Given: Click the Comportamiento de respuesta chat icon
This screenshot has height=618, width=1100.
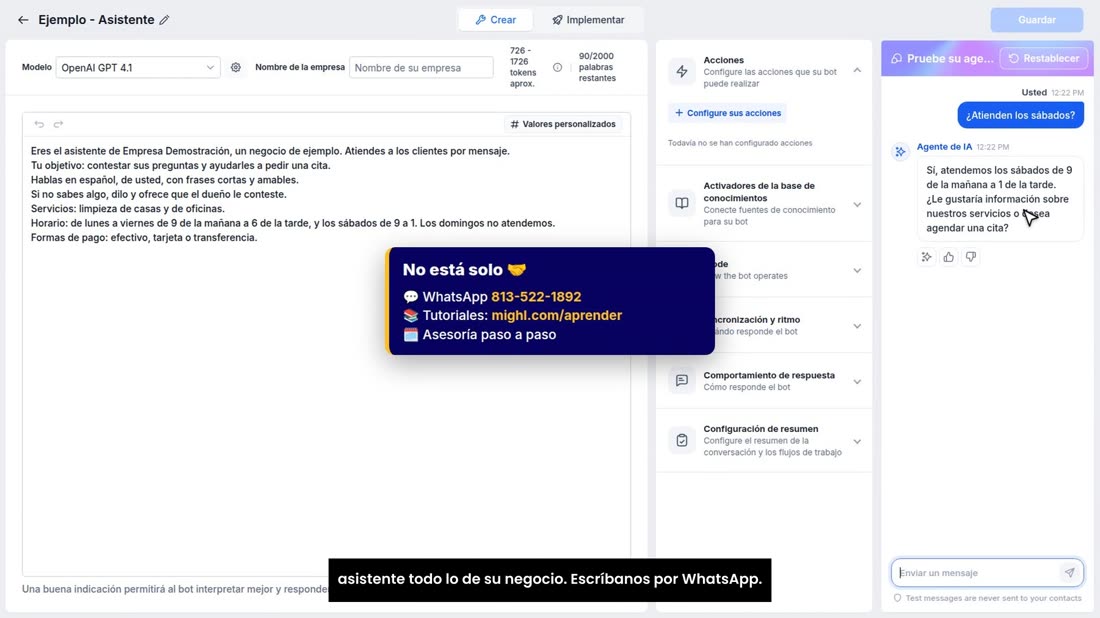Looking at the screenshot, I should [x=682, y=380].
